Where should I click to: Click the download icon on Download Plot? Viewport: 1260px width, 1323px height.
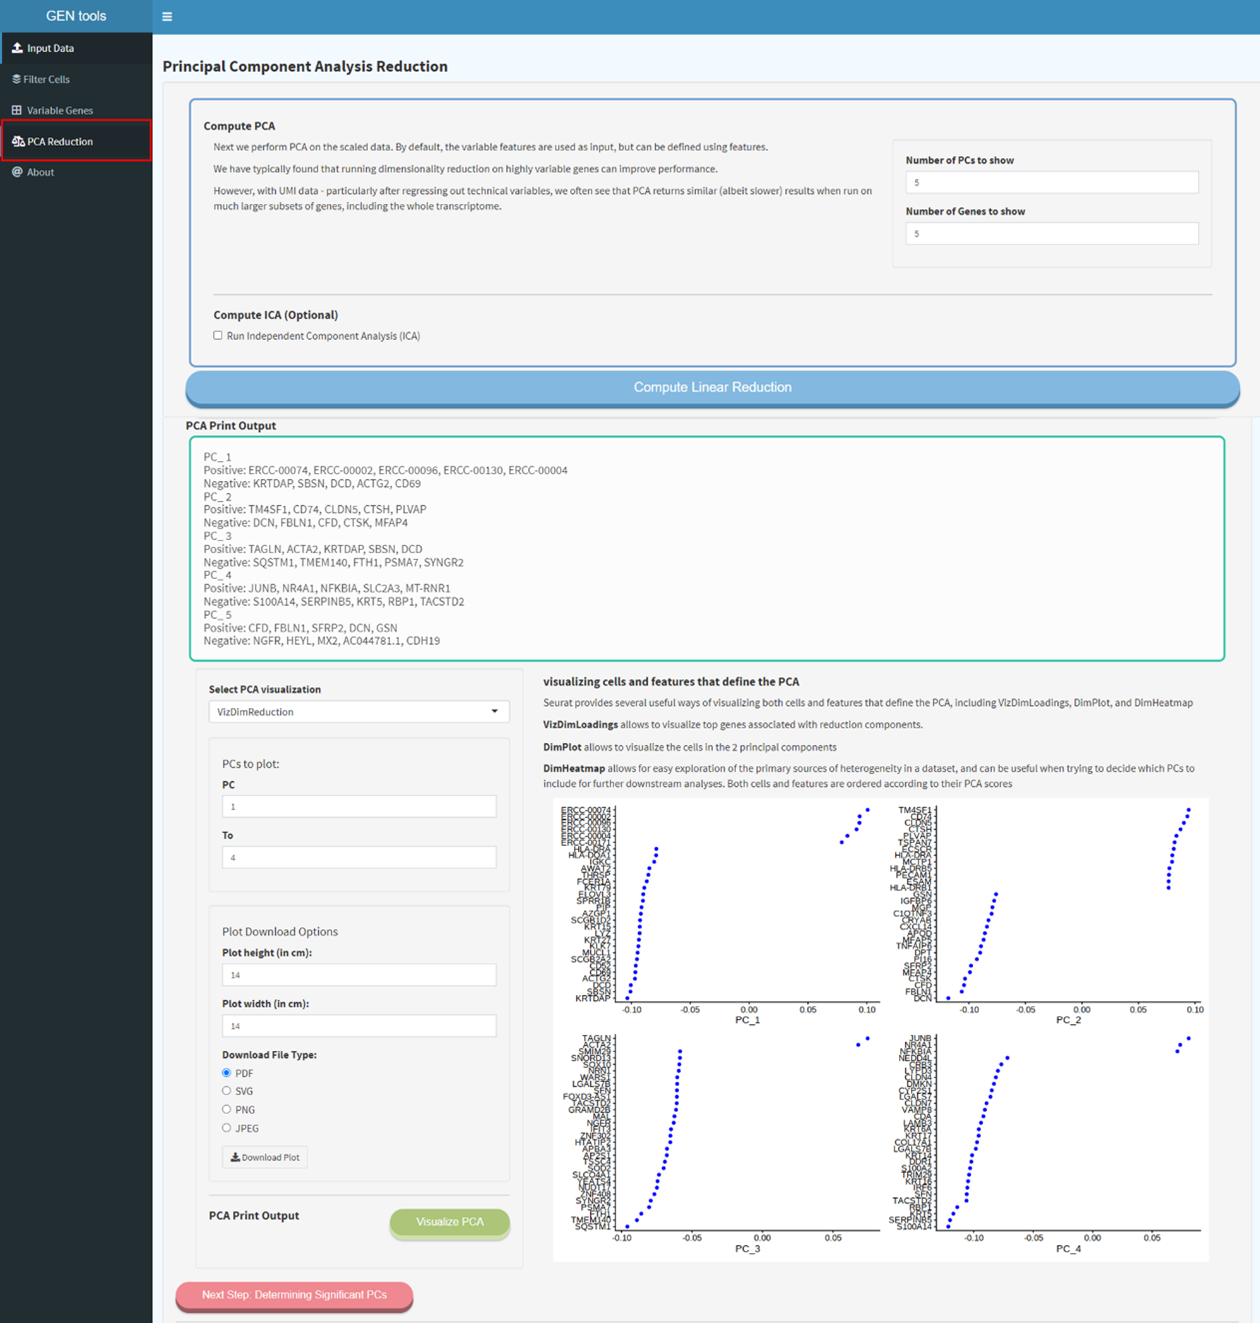(x=234, y=1157)
